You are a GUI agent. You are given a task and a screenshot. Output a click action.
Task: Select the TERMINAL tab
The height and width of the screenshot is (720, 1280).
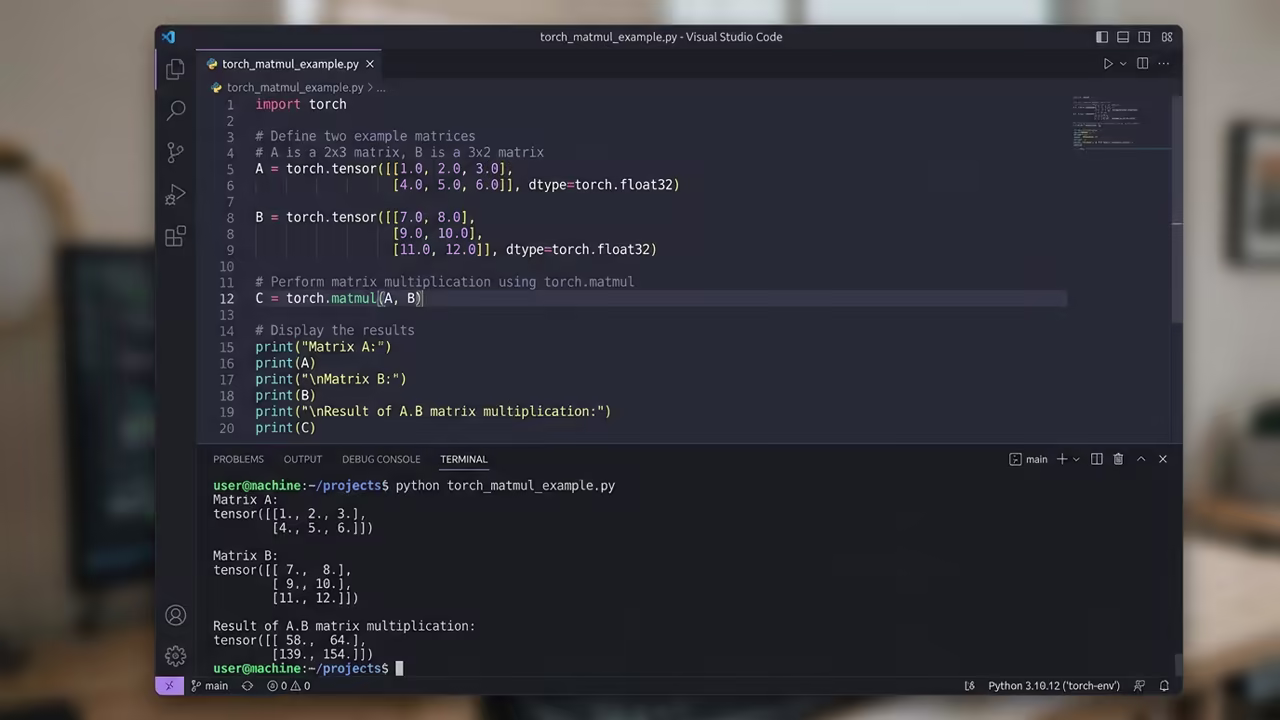463,459
